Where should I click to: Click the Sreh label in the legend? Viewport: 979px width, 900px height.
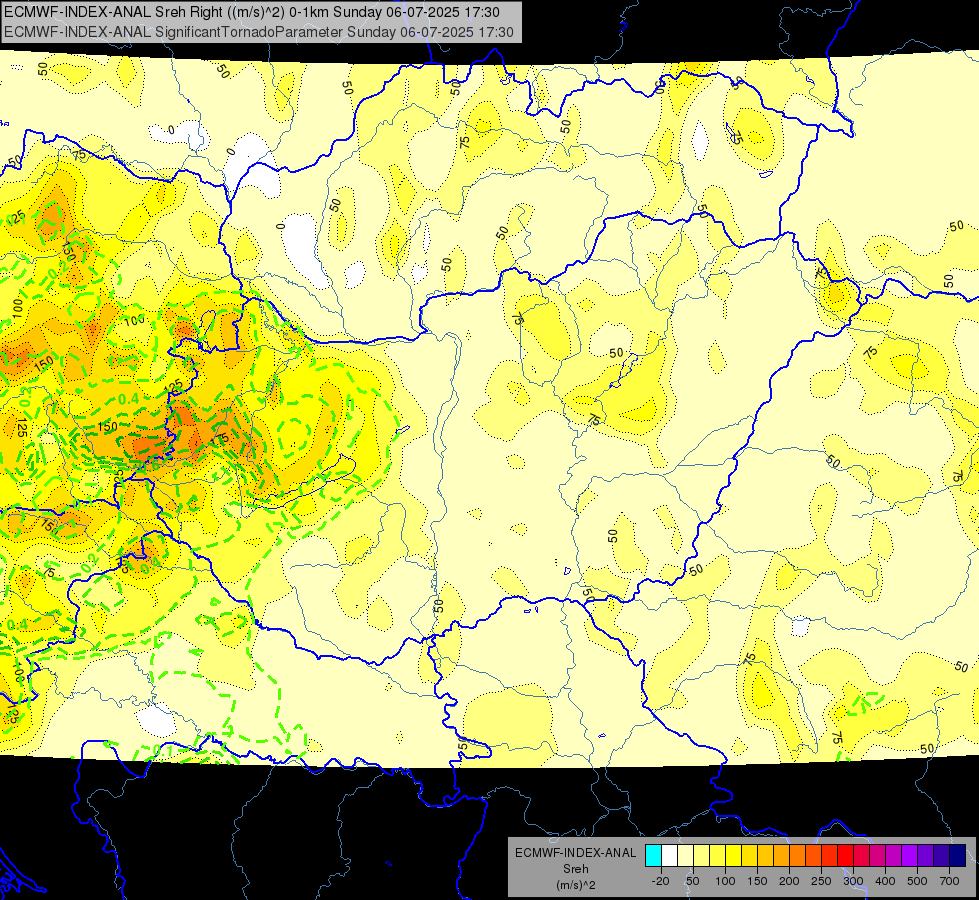click(x=576, y=869)
